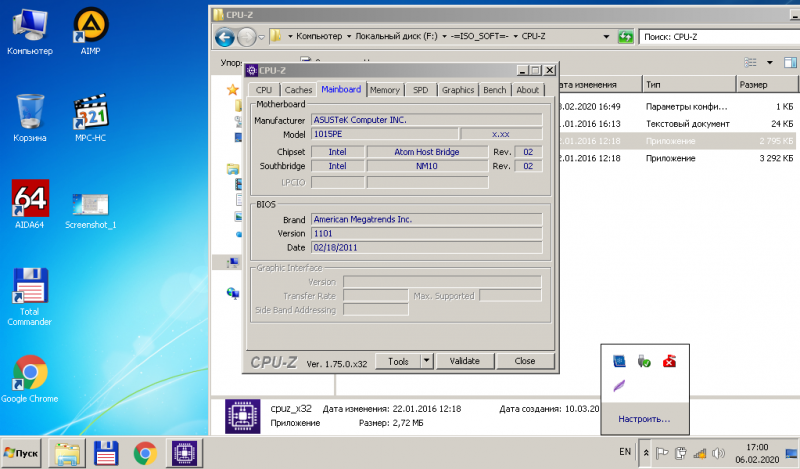Expand the Tools dropdown arrow
This screenshot has width=800, height=469.
coord(427,361)
